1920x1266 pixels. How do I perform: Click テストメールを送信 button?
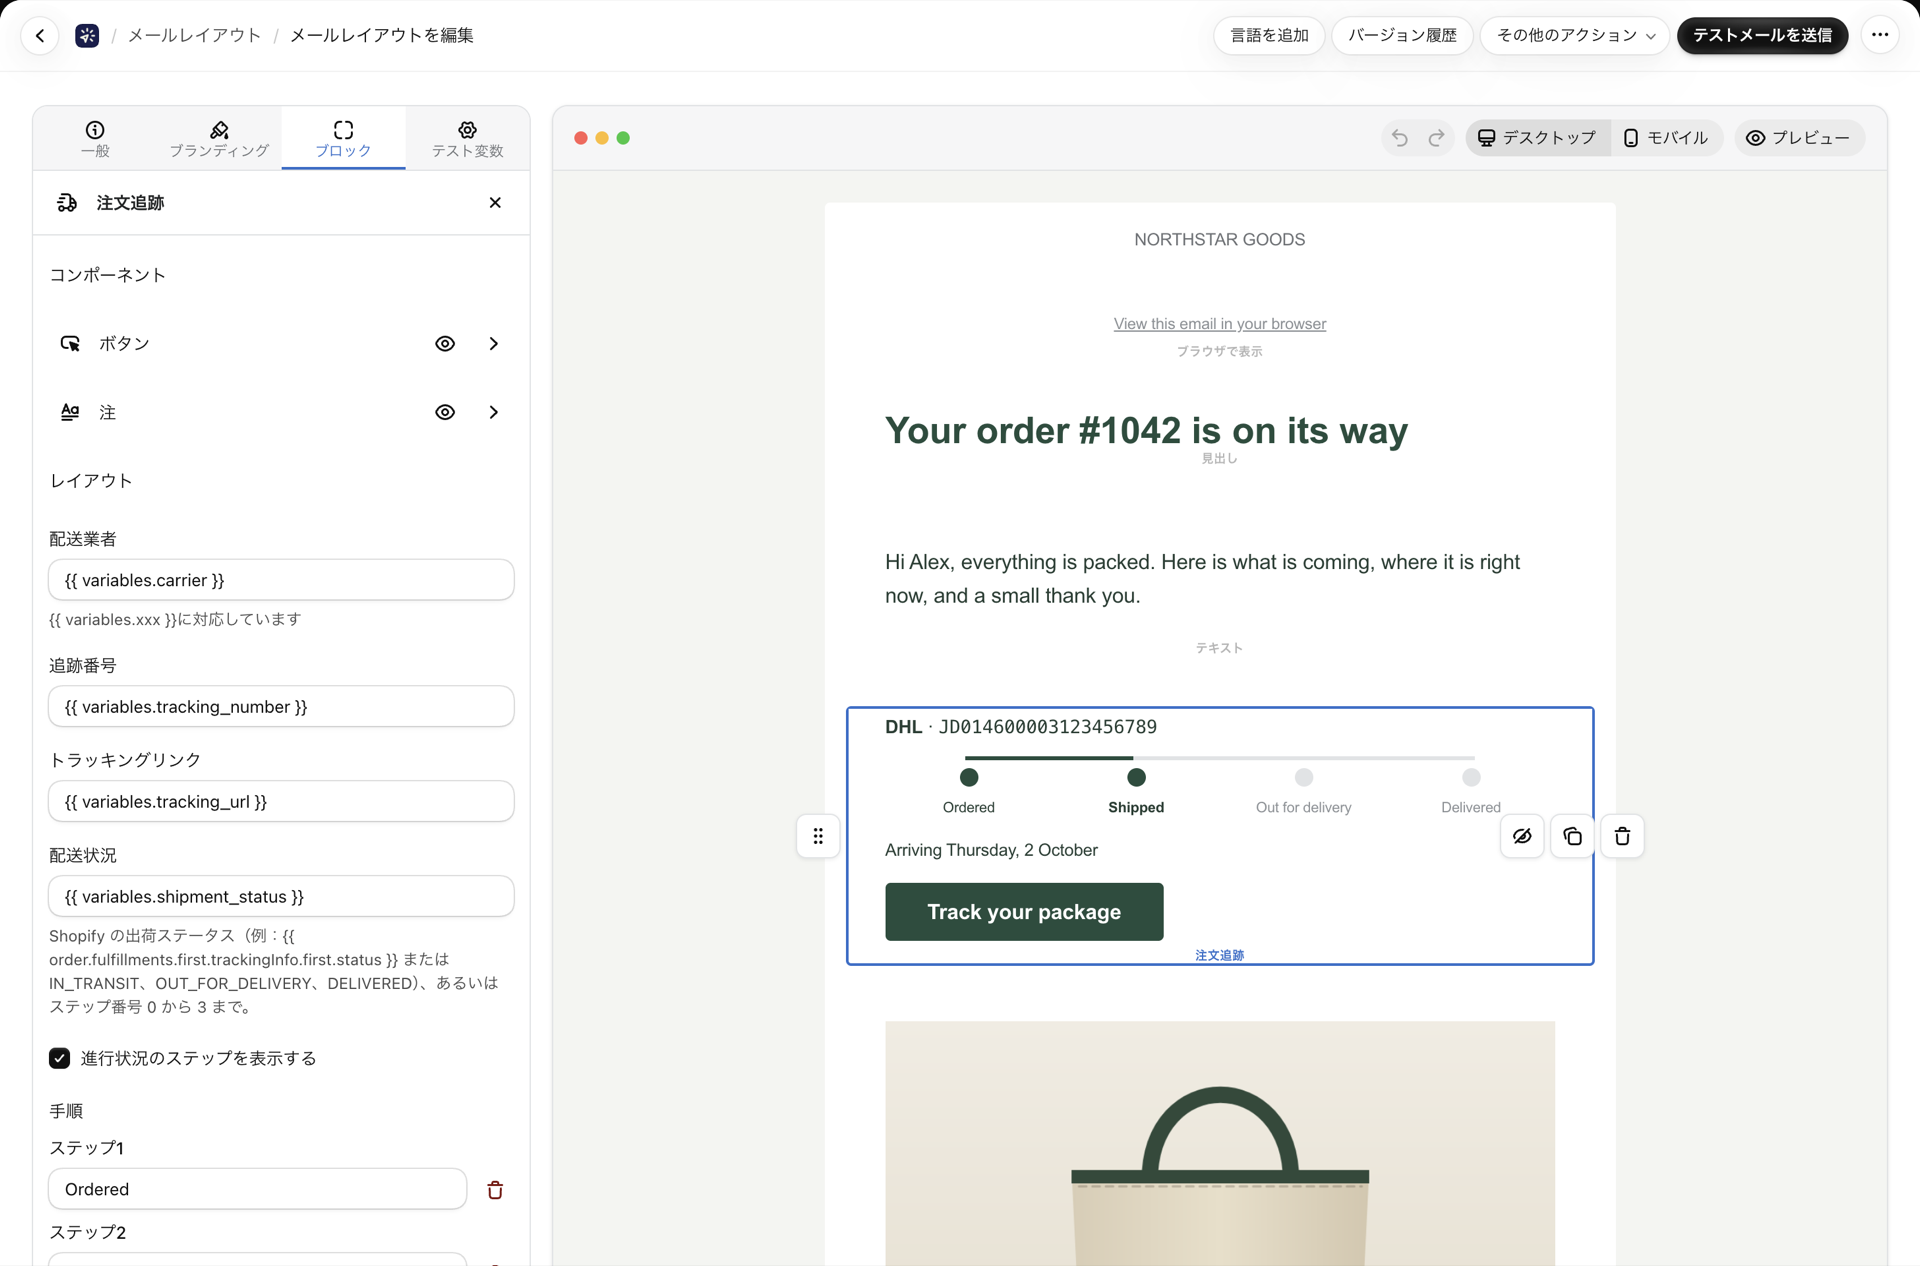(x=1762, y=36)
